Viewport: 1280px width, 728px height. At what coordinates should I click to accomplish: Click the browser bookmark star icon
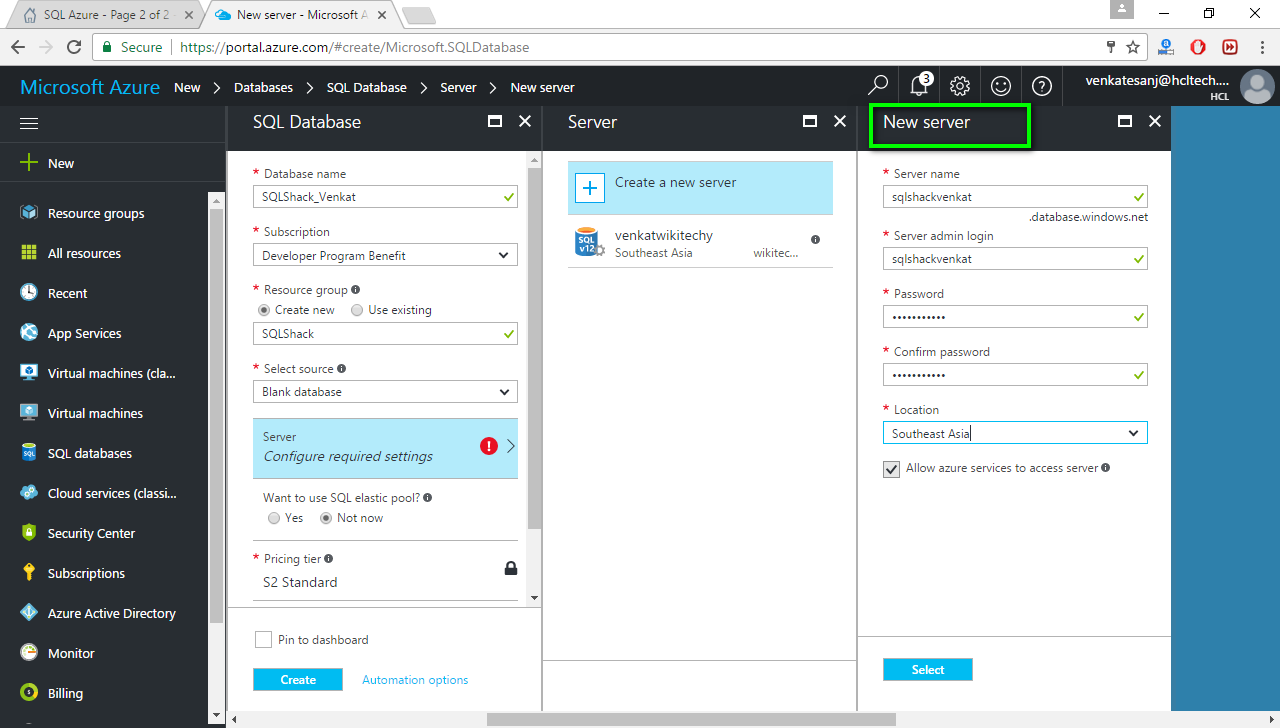[1133, 47]
